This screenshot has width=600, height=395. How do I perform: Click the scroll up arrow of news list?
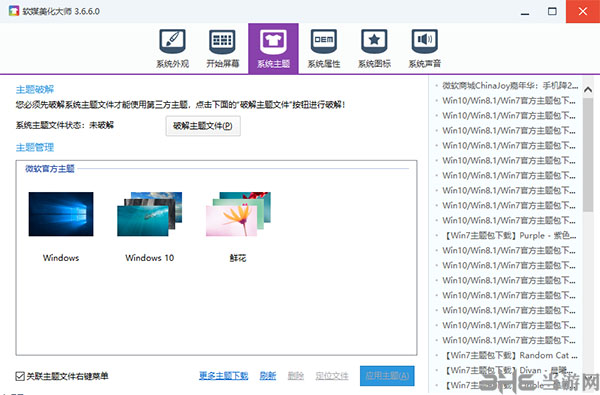pos(588,90)
